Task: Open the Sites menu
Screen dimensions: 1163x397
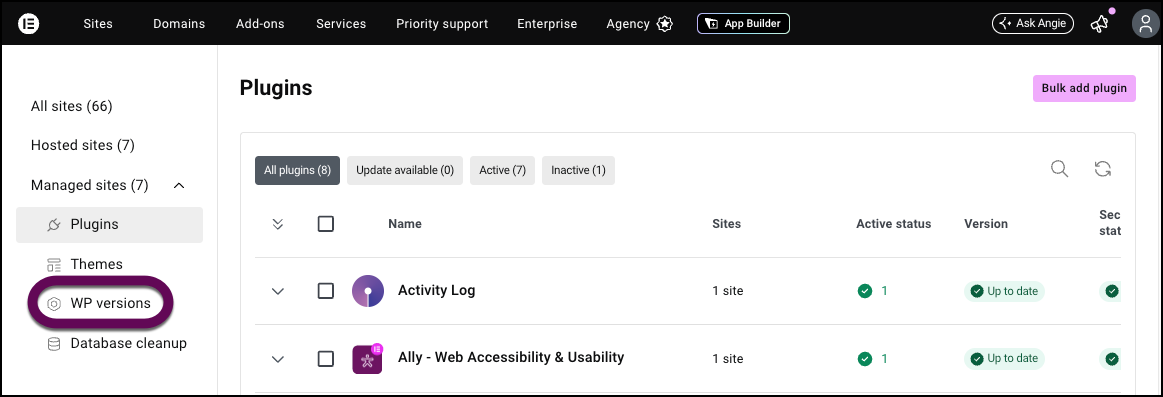Action: coord(98,24)
